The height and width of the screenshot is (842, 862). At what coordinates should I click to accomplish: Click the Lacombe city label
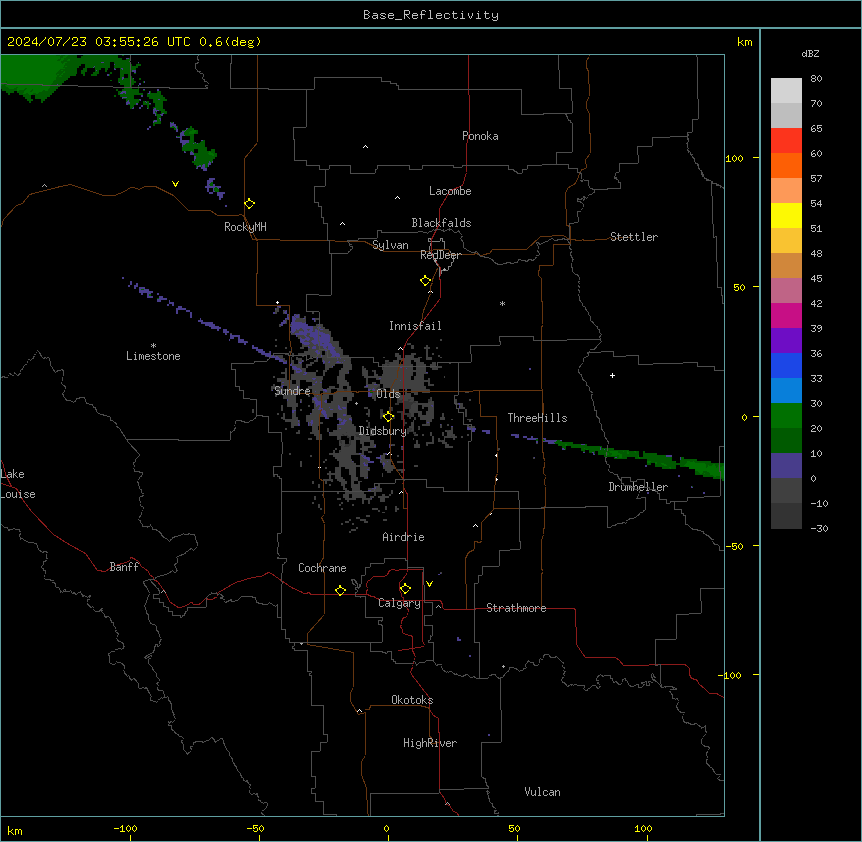450,191
